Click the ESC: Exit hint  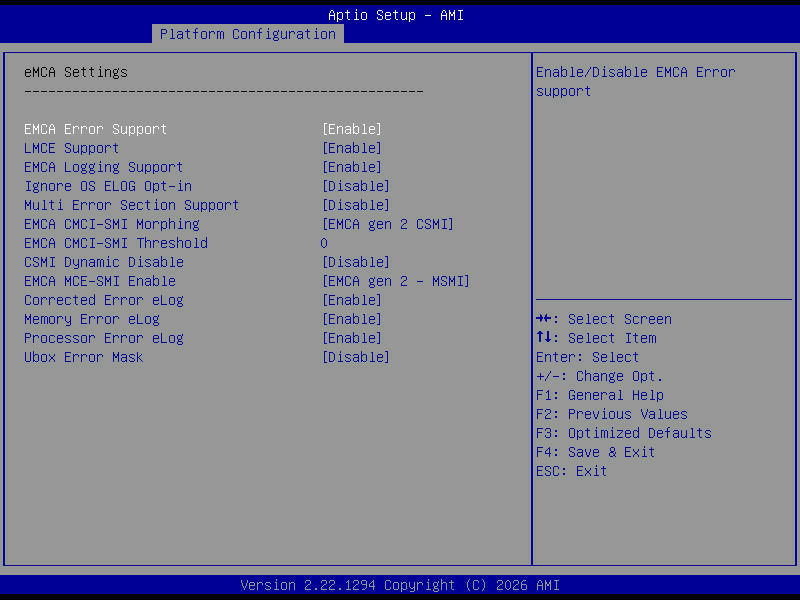click(571, 471)
